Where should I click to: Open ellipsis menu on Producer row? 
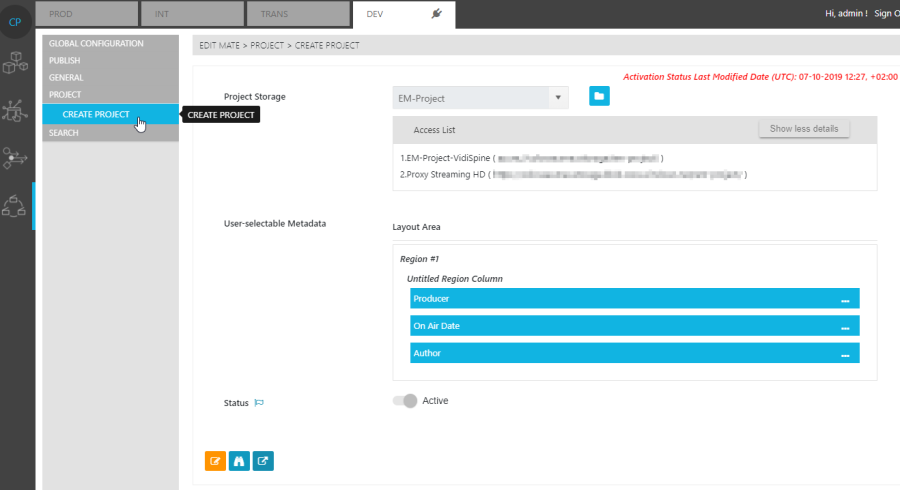point(845,300)
